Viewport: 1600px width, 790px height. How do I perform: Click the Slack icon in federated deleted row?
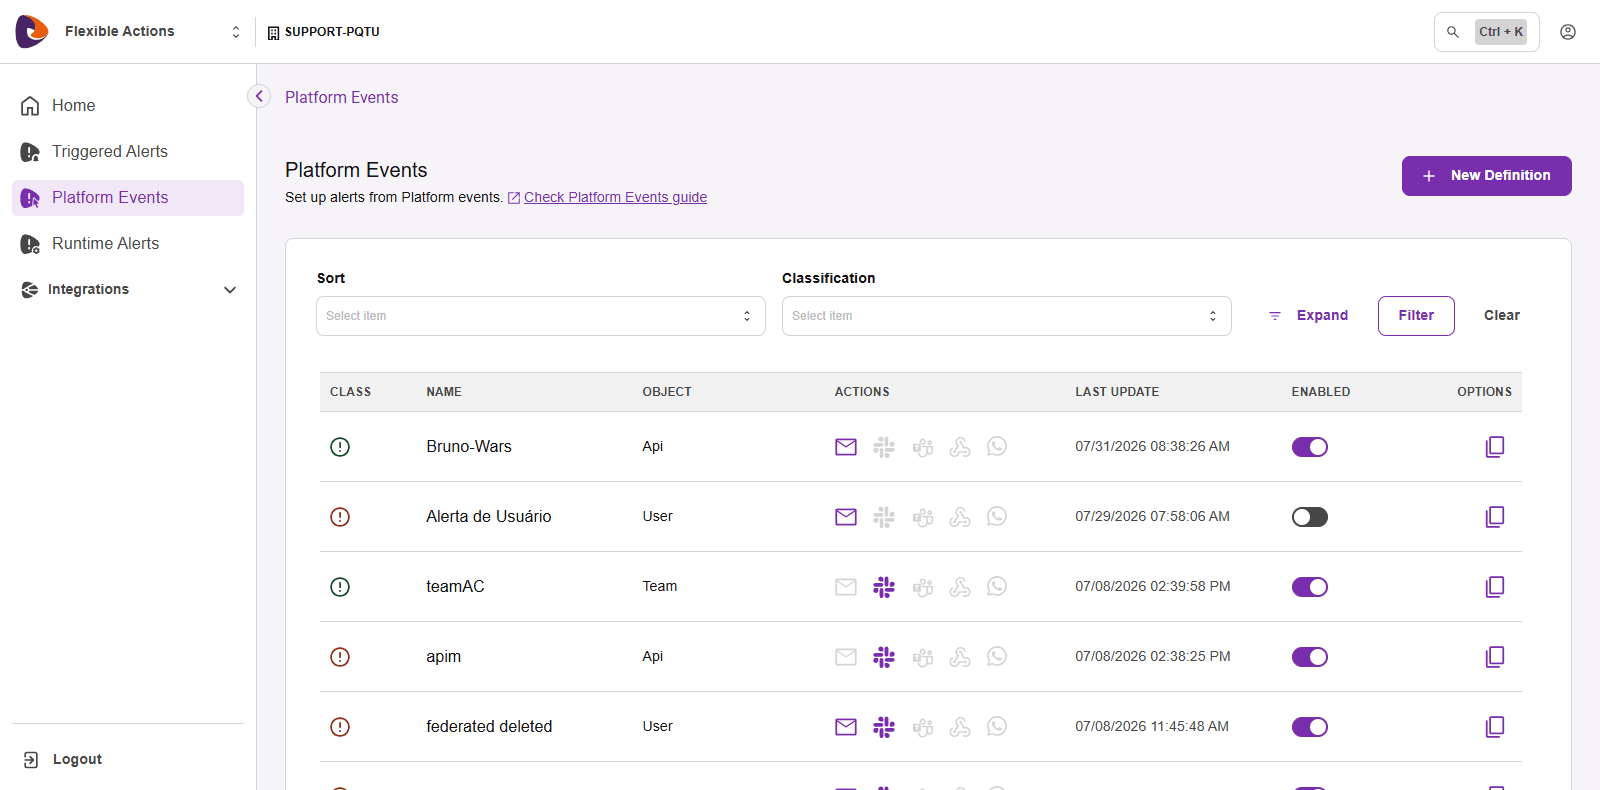tap(884, 727)
